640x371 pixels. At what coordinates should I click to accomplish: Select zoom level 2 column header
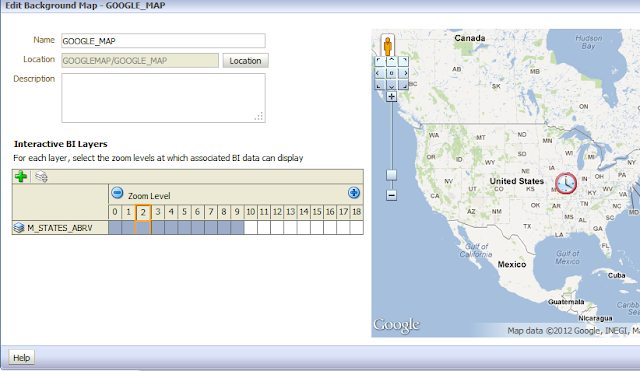tap(143, 212)
